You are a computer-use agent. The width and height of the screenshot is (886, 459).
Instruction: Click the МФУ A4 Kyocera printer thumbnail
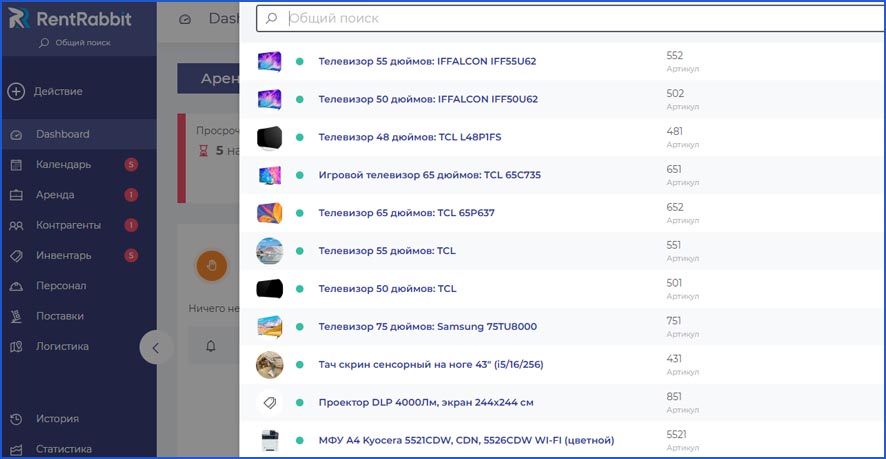pyautogui.click(x=270, y=441)
